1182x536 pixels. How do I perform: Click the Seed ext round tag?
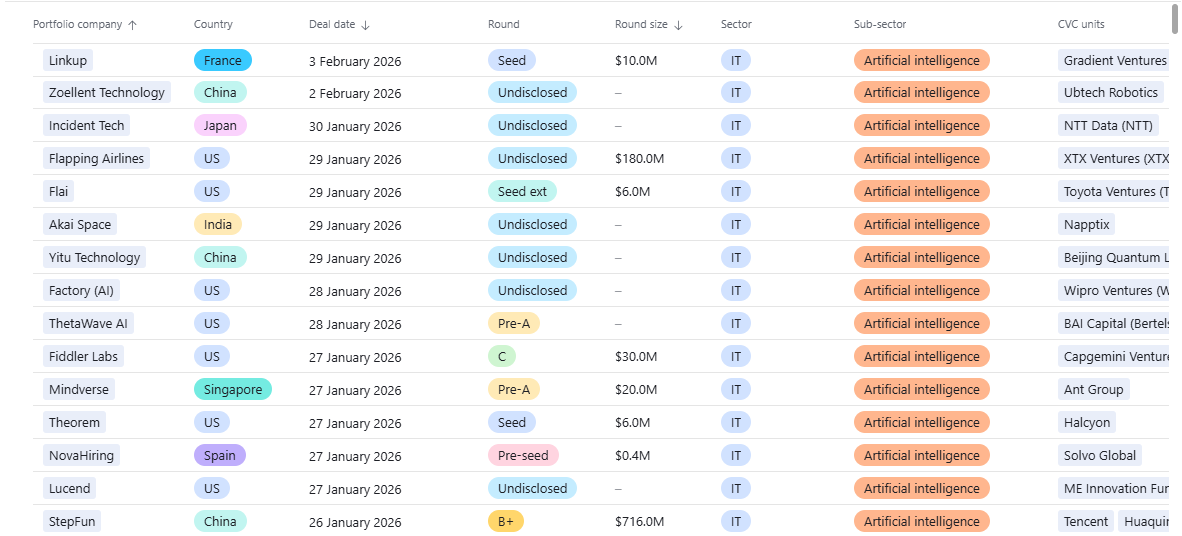pyautogui.click(x=522, y=192)
